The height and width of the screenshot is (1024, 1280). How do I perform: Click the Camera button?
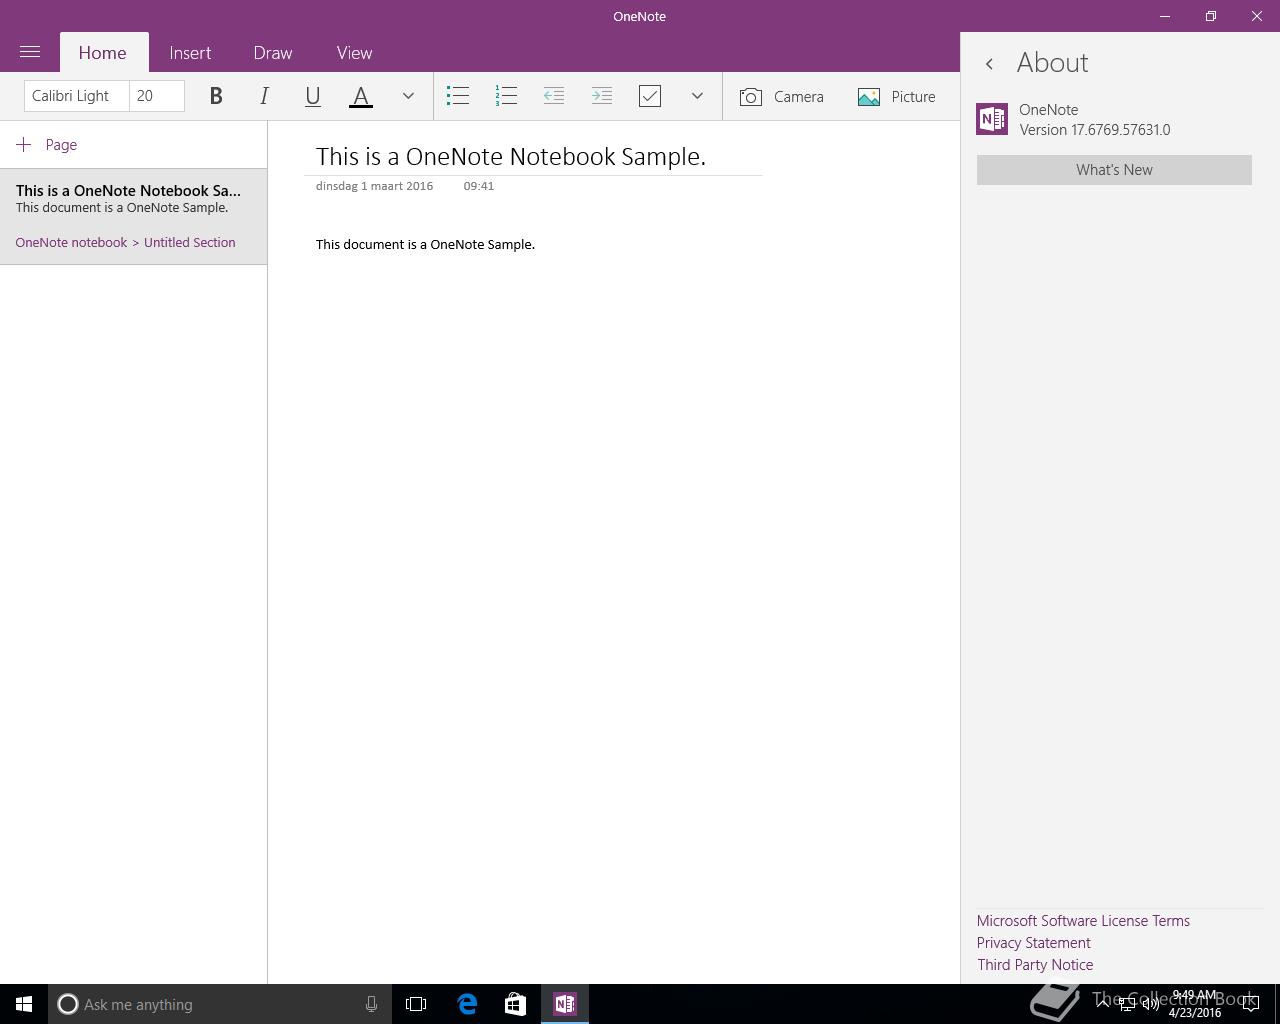pyautogui.click(x=782, y=96)
